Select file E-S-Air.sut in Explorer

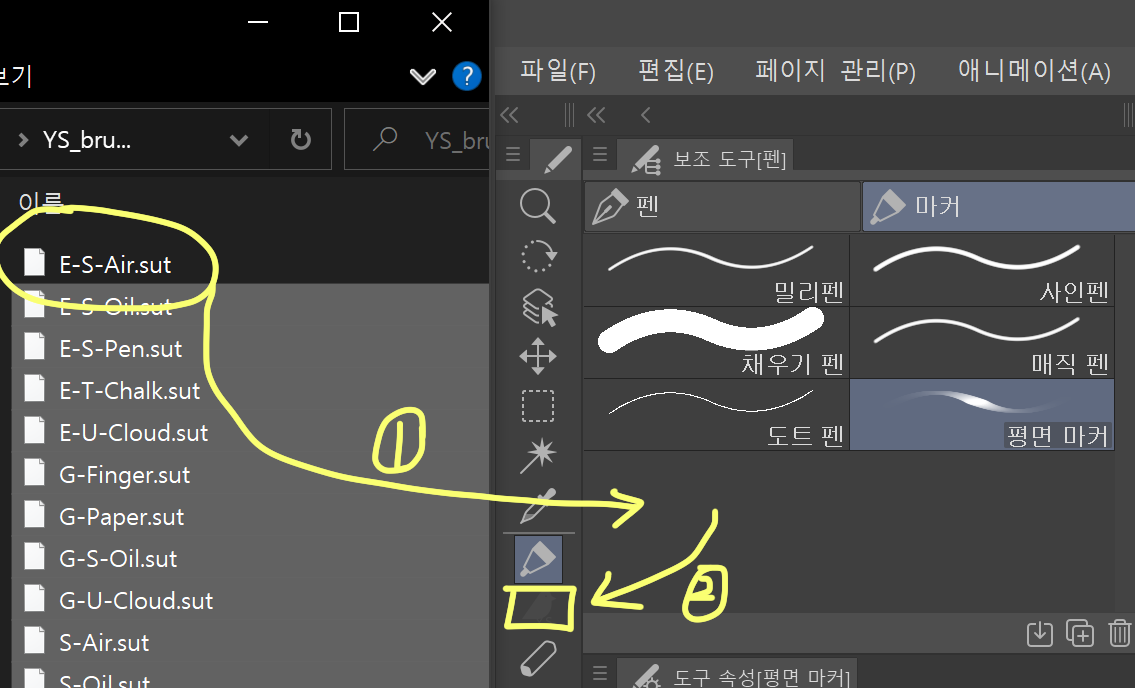(x=114, y=264)
